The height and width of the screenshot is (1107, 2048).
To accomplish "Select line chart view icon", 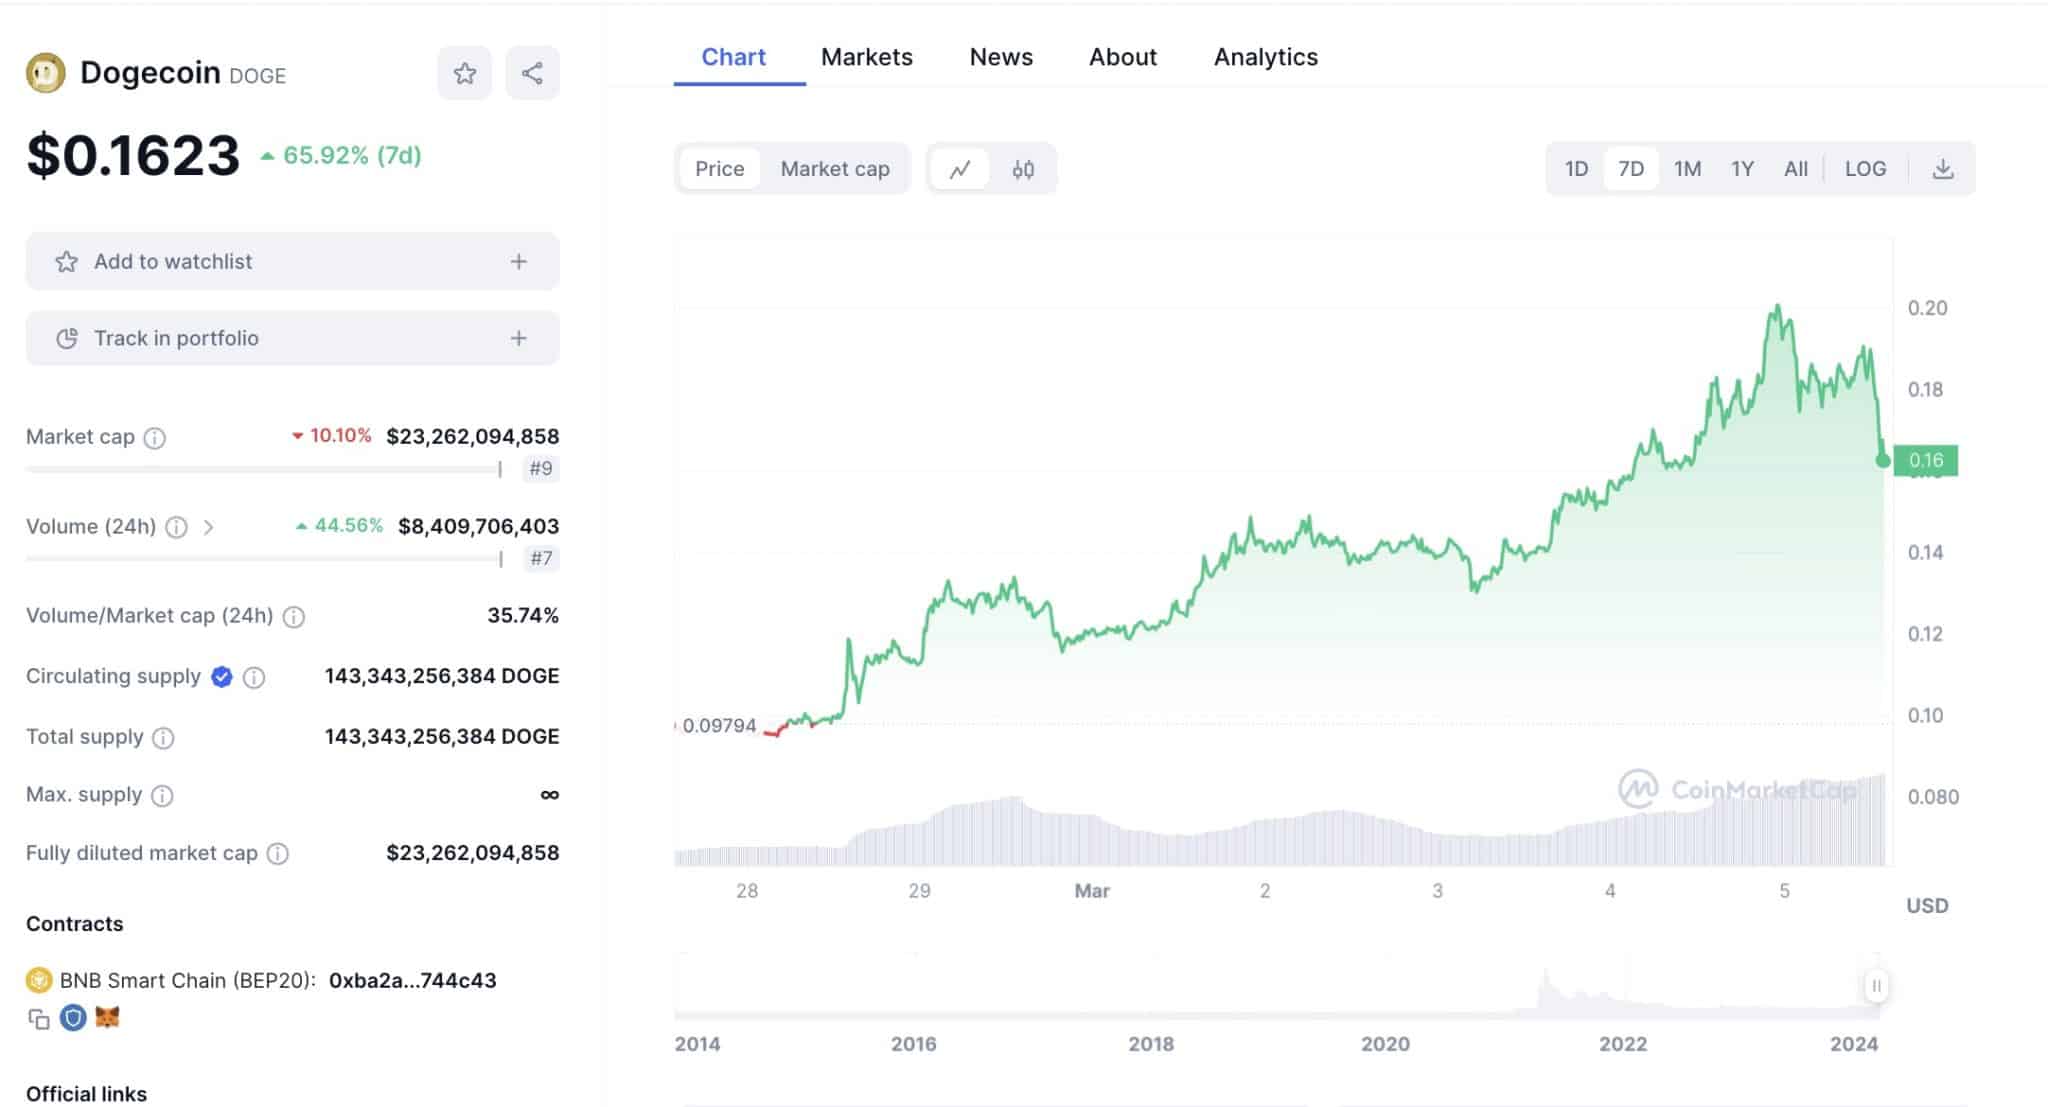I will (x=960, y=169).
